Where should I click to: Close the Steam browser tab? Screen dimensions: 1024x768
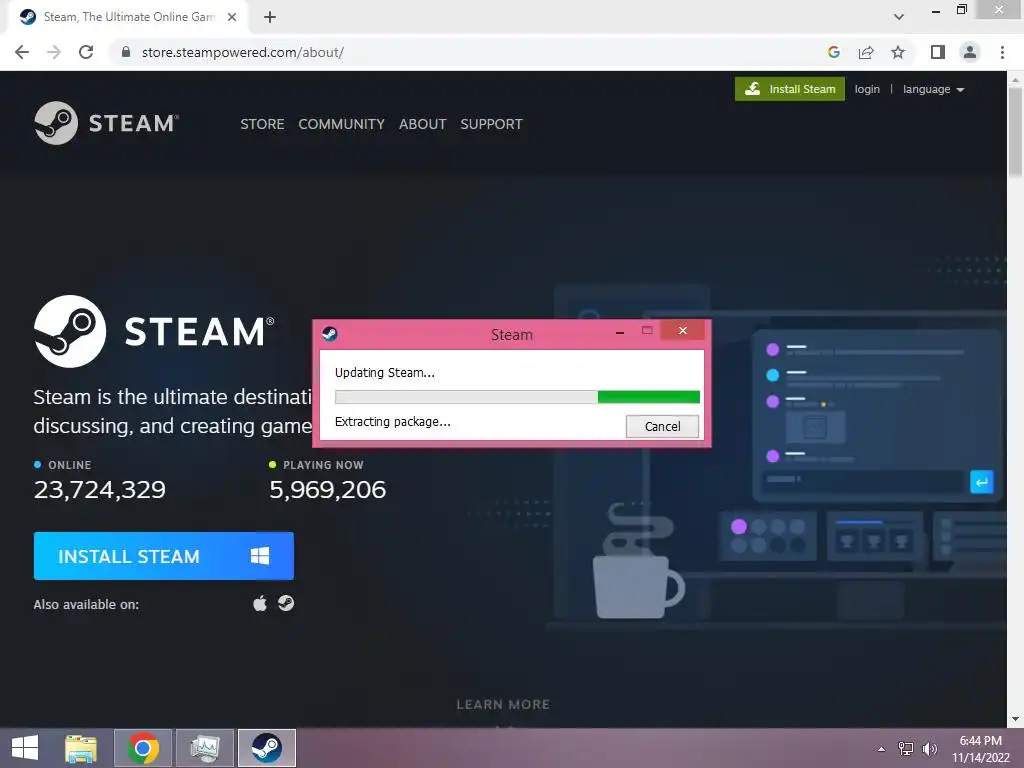(232, 17)
